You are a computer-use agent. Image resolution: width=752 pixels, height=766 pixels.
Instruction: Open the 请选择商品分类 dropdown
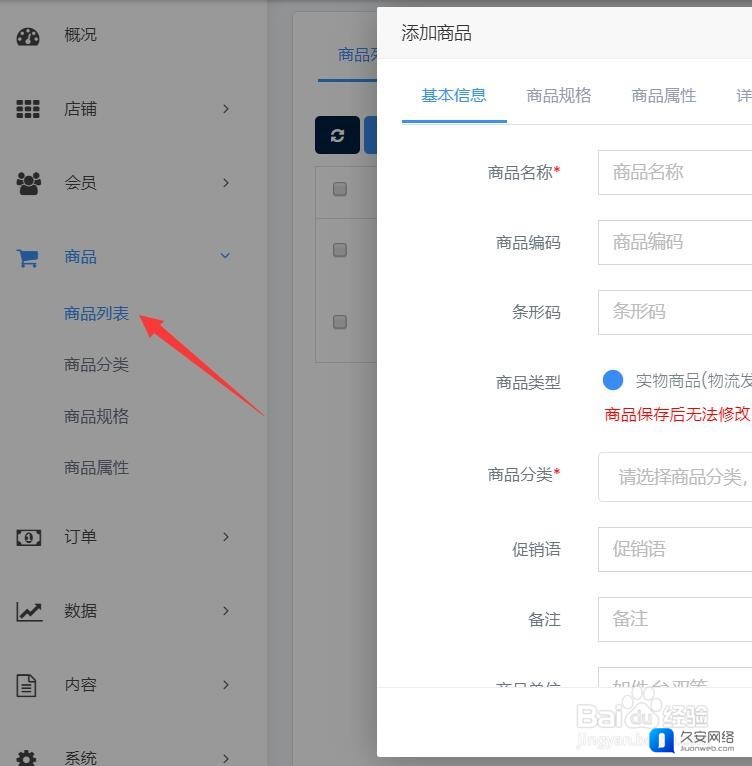[x=675, y=477]
